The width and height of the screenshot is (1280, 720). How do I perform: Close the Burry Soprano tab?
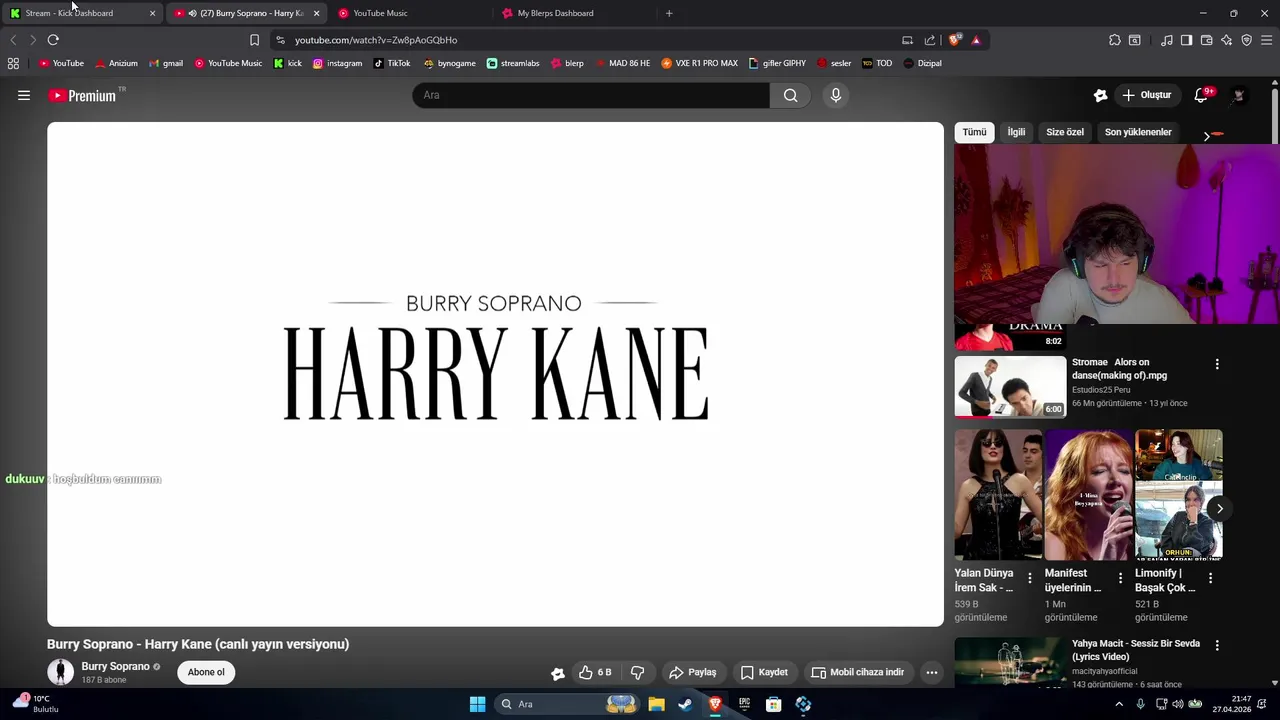316,13
